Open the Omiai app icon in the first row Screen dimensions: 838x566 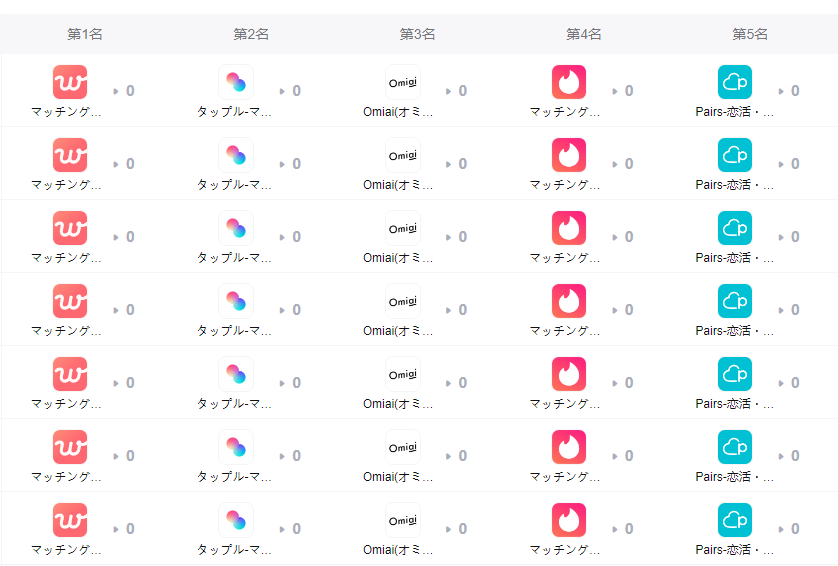coord(403,82)
